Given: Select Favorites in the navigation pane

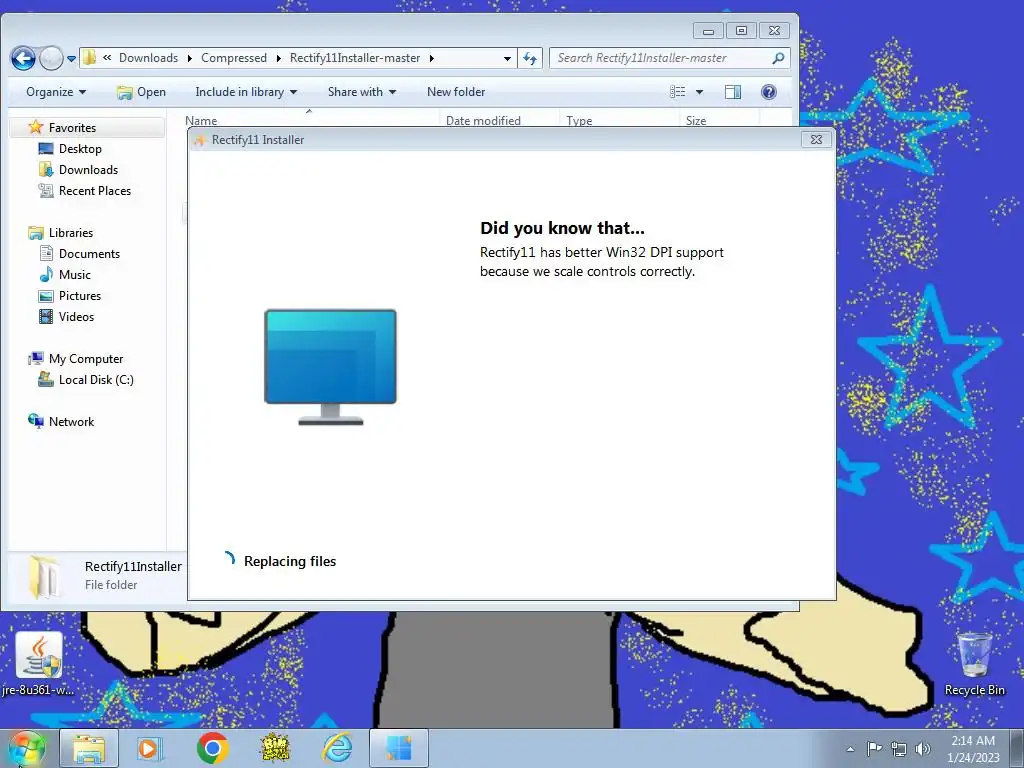Looking at the screenshot, I should (72, 128).
